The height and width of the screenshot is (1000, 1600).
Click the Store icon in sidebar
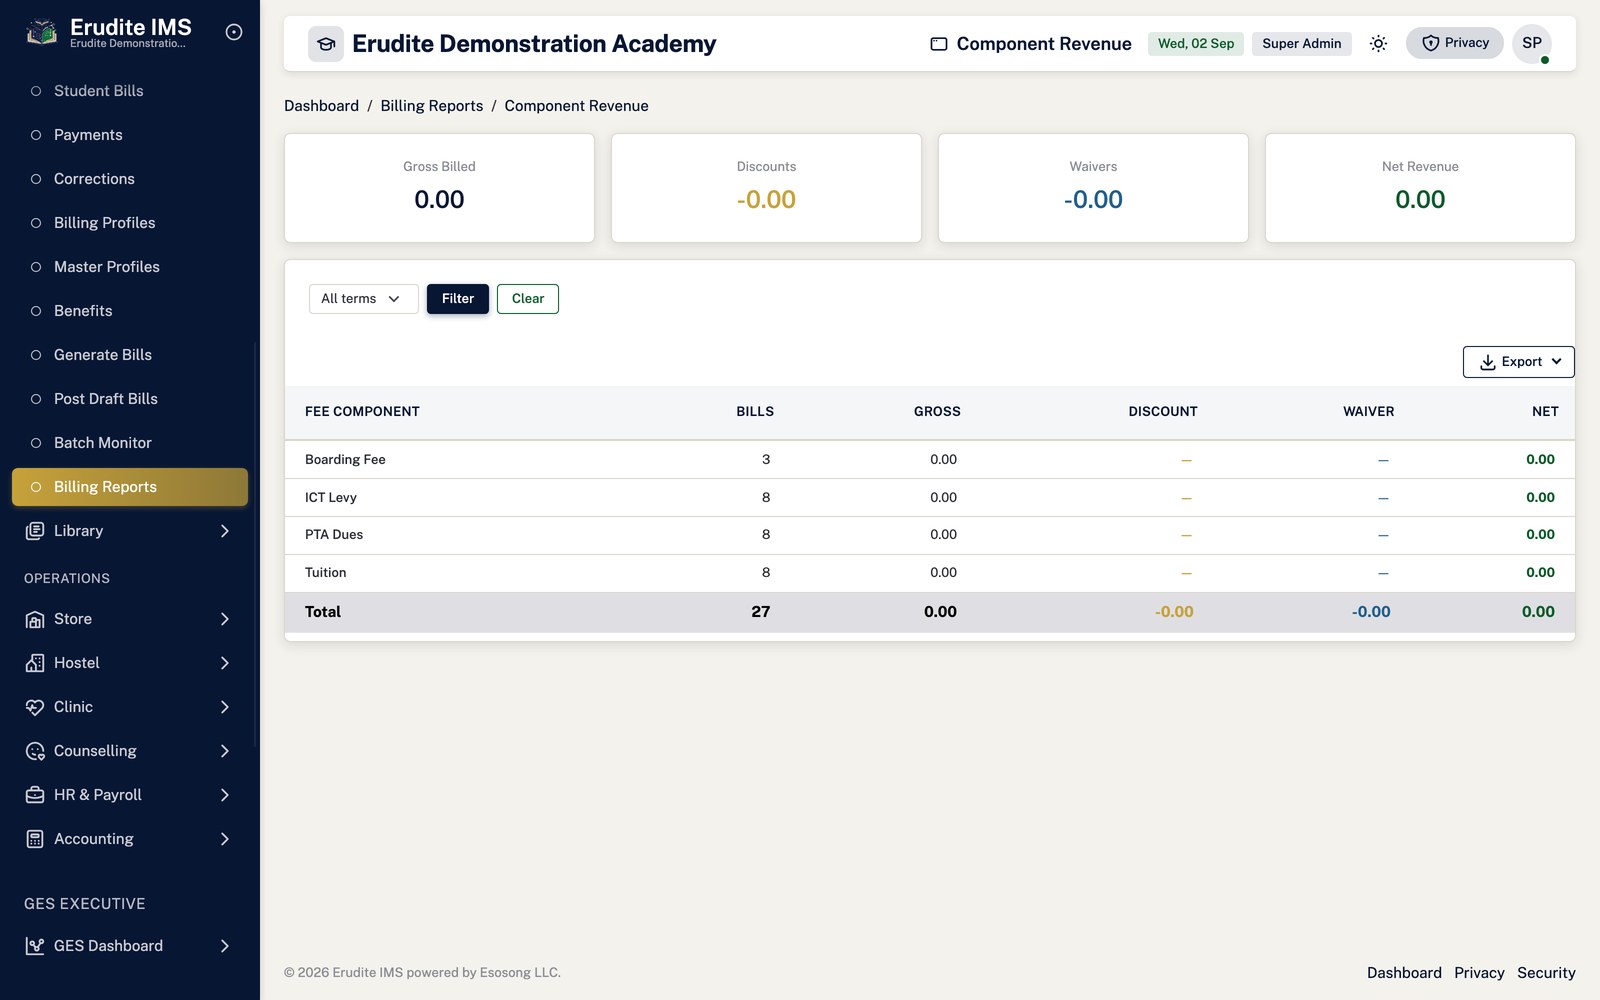point(35,619)
